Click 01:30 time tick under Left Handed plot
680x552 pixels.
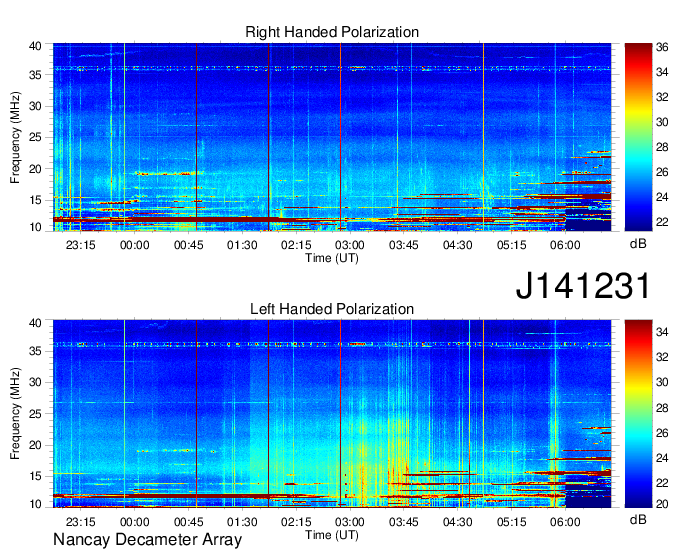pyautogui.click(x=242, y=522)
